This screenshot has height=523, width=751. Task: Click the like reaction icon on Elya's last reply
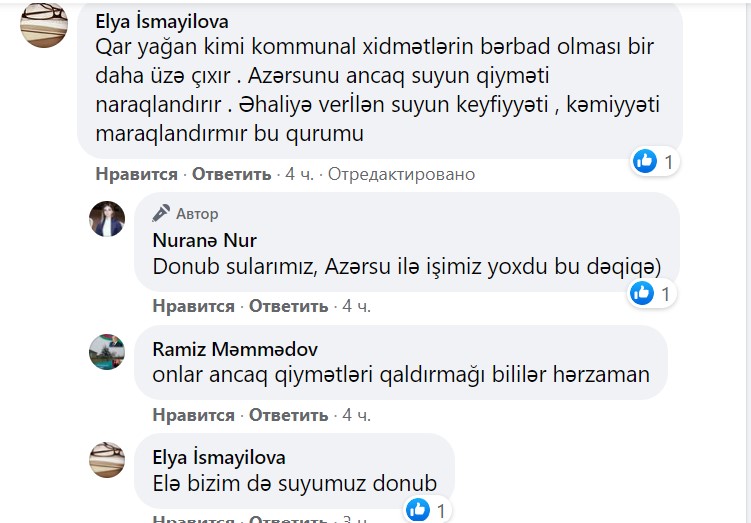[x=418, y=510]
